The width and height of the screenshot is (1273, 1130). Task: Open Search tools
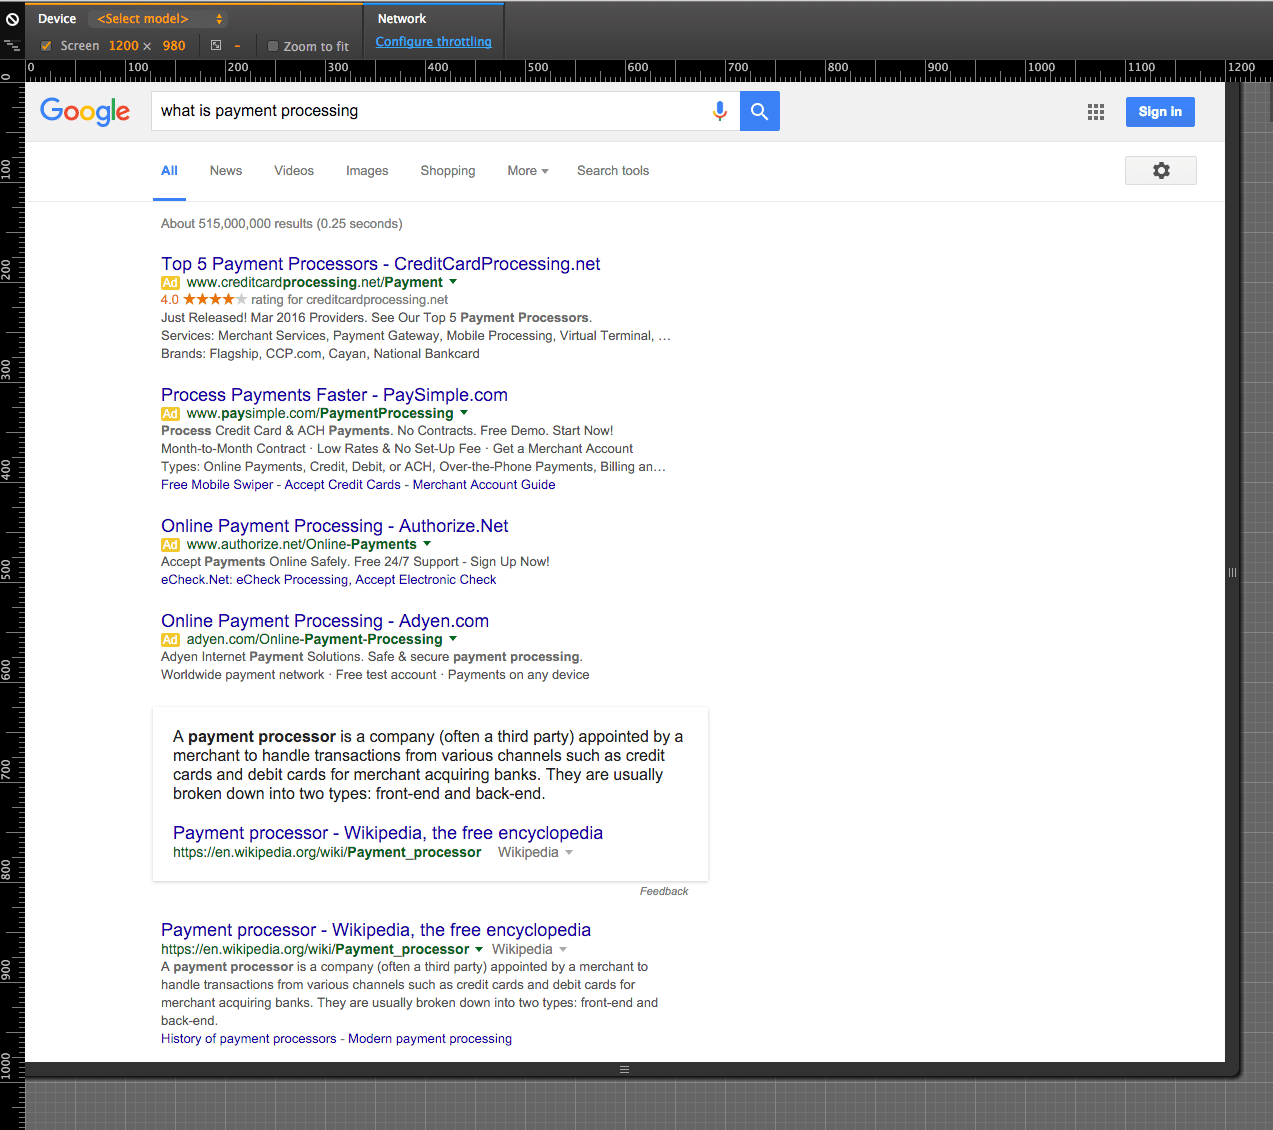pyautogui.click(x=613, y=171)
